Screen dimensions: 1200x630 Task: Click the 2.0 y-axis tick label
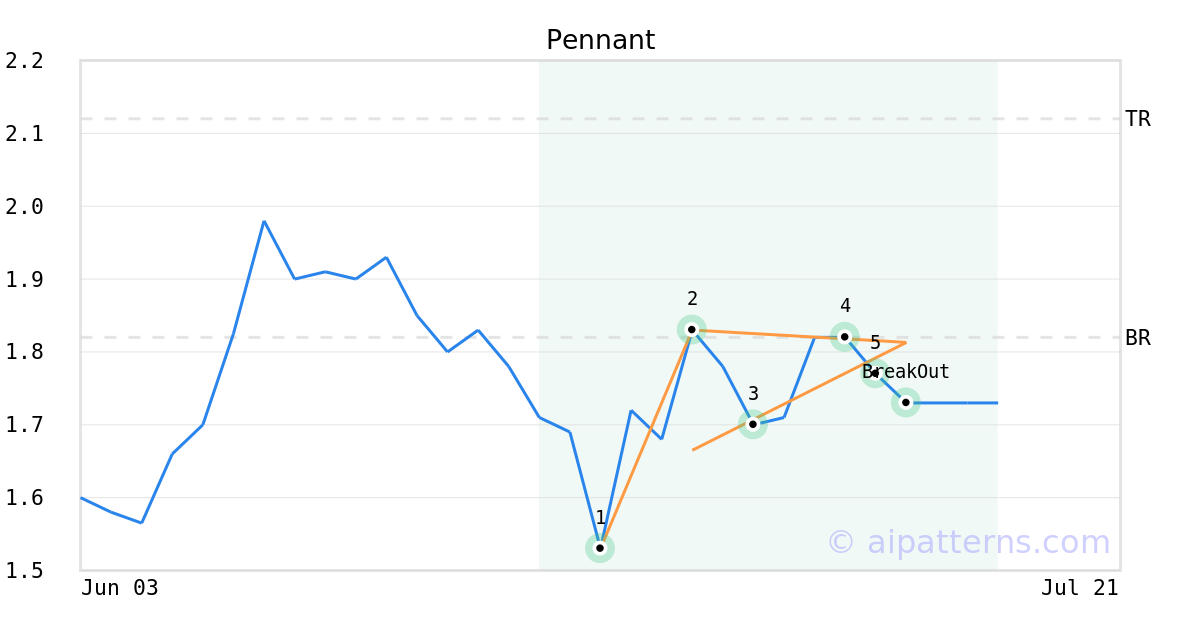point(24,207)
